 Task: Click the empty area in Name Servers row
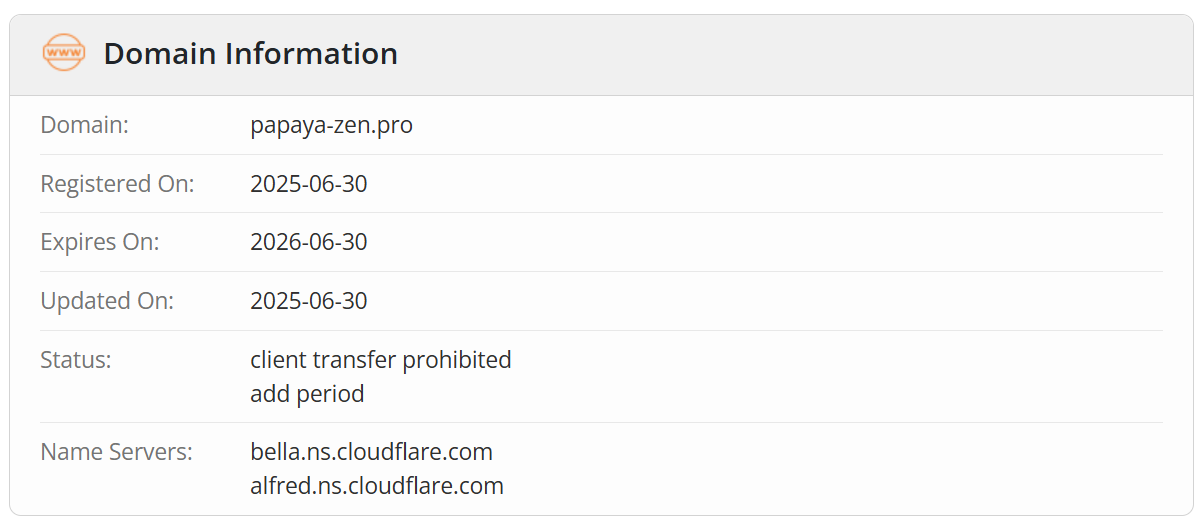coord(833,469)
